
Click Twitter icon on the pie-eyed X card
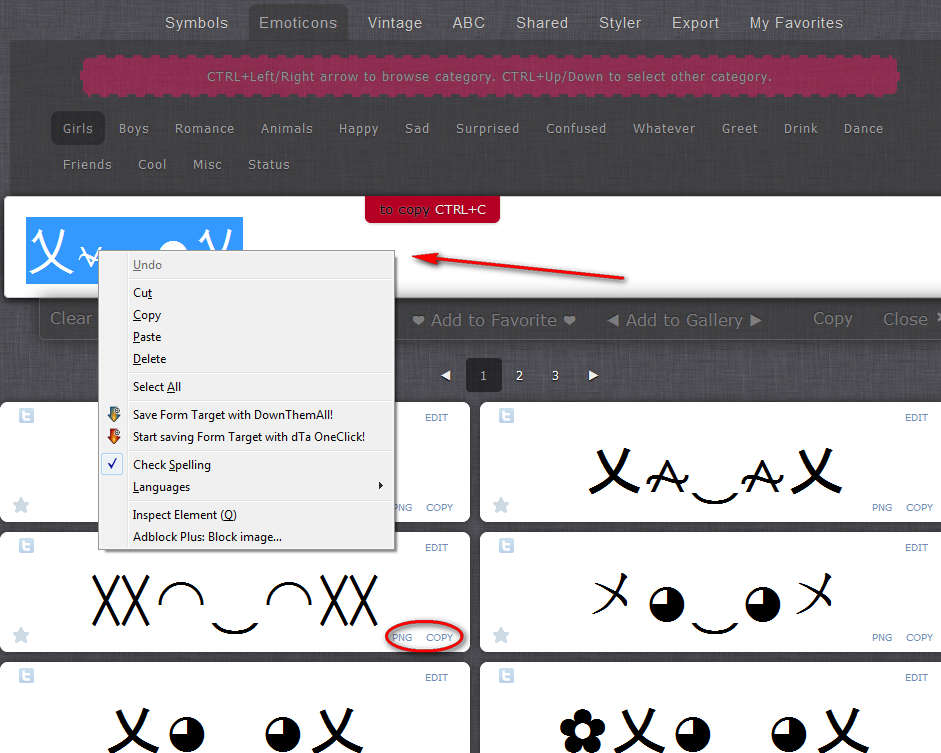click(x=507, y=545)
